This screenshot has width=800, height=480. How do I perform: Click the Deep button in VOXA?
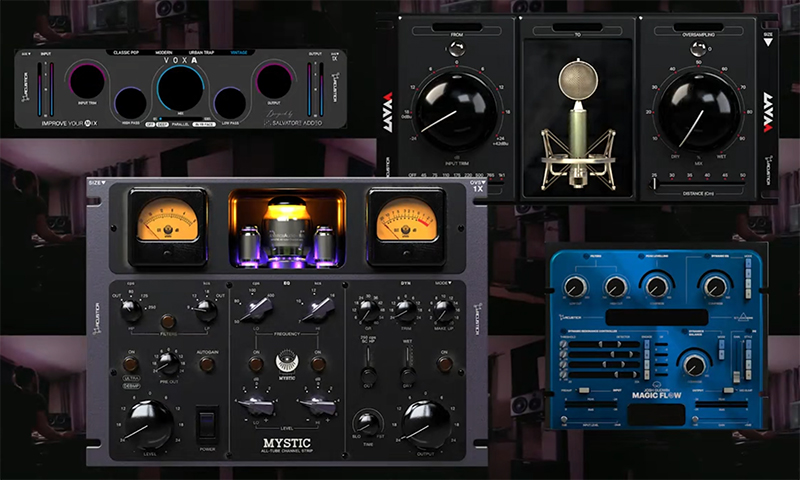click(x=162, y=124)
